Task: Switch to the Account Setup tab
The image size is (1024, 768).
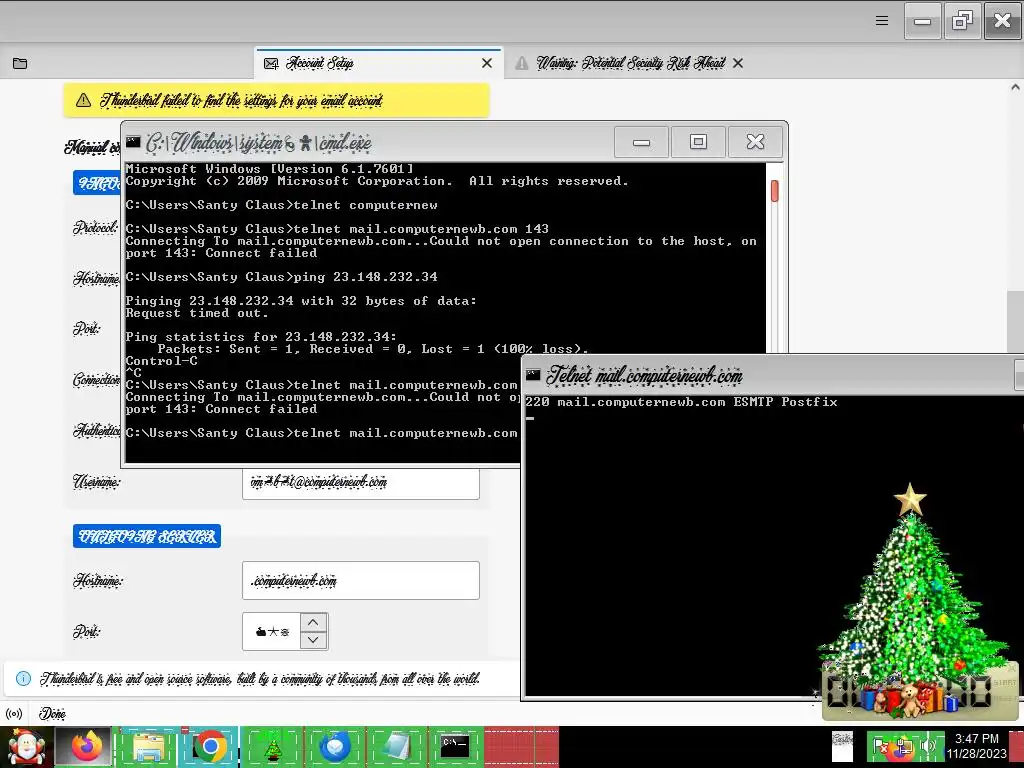Action: click(x=379, y=63)
